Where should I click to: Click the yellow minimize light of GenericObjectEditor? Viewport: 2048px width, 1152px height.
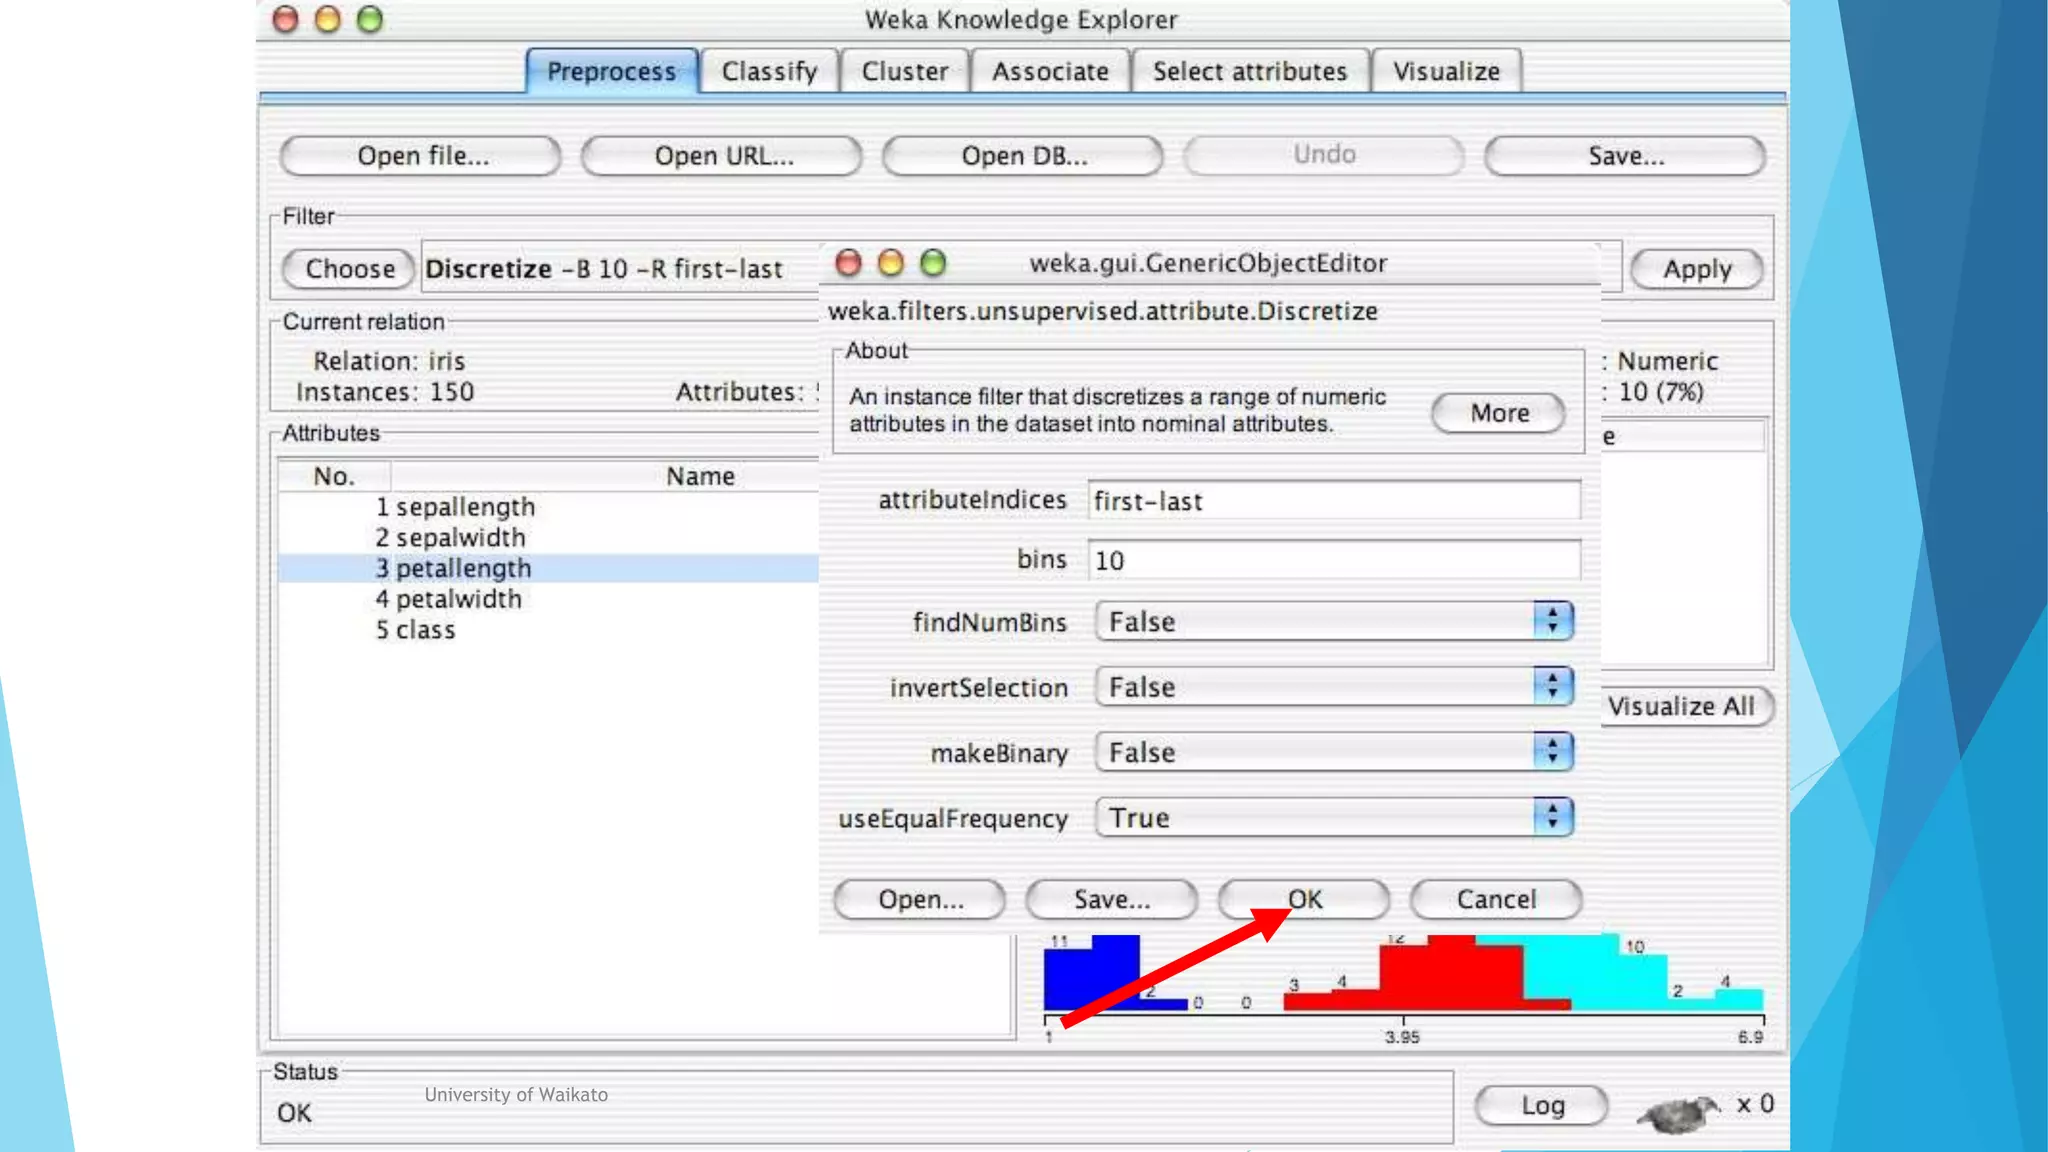click(890, 263)
